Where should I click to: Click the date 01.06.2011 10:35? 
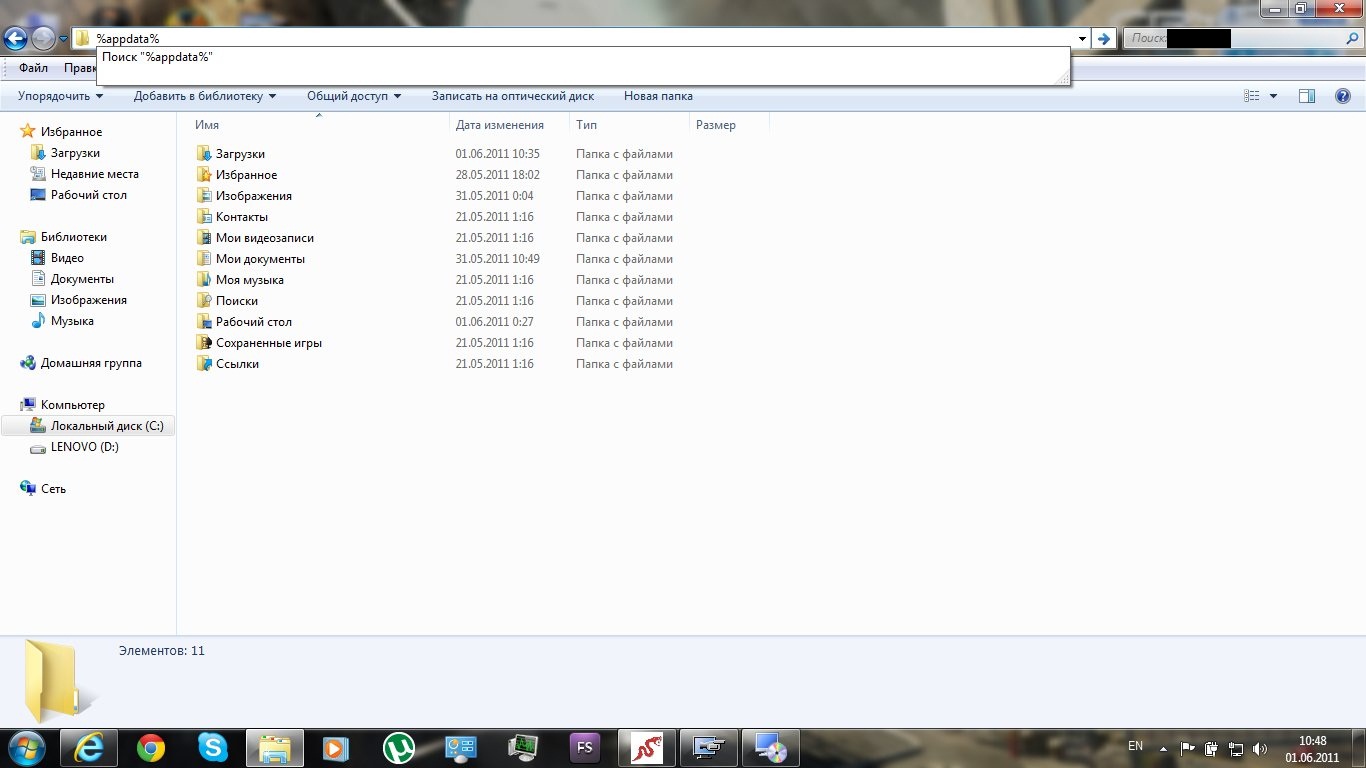coord(497,154)
